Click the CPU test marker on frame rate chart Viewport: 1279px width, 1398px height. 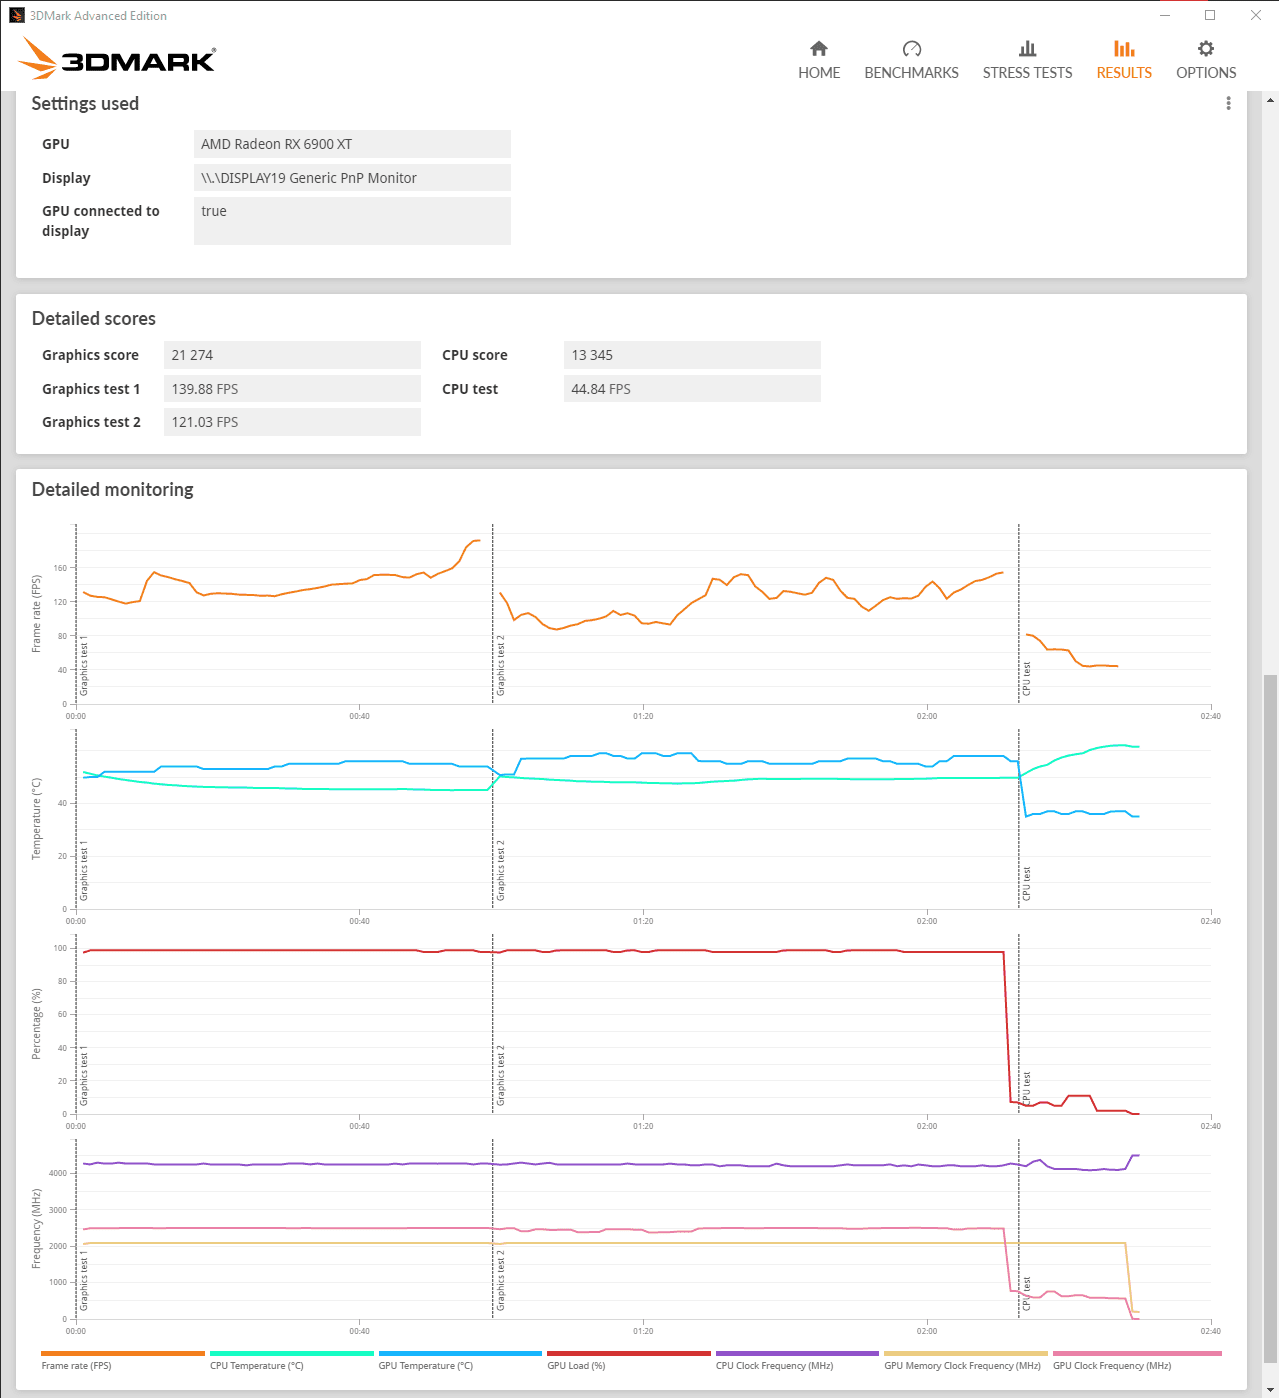(x=1026, y=678)
